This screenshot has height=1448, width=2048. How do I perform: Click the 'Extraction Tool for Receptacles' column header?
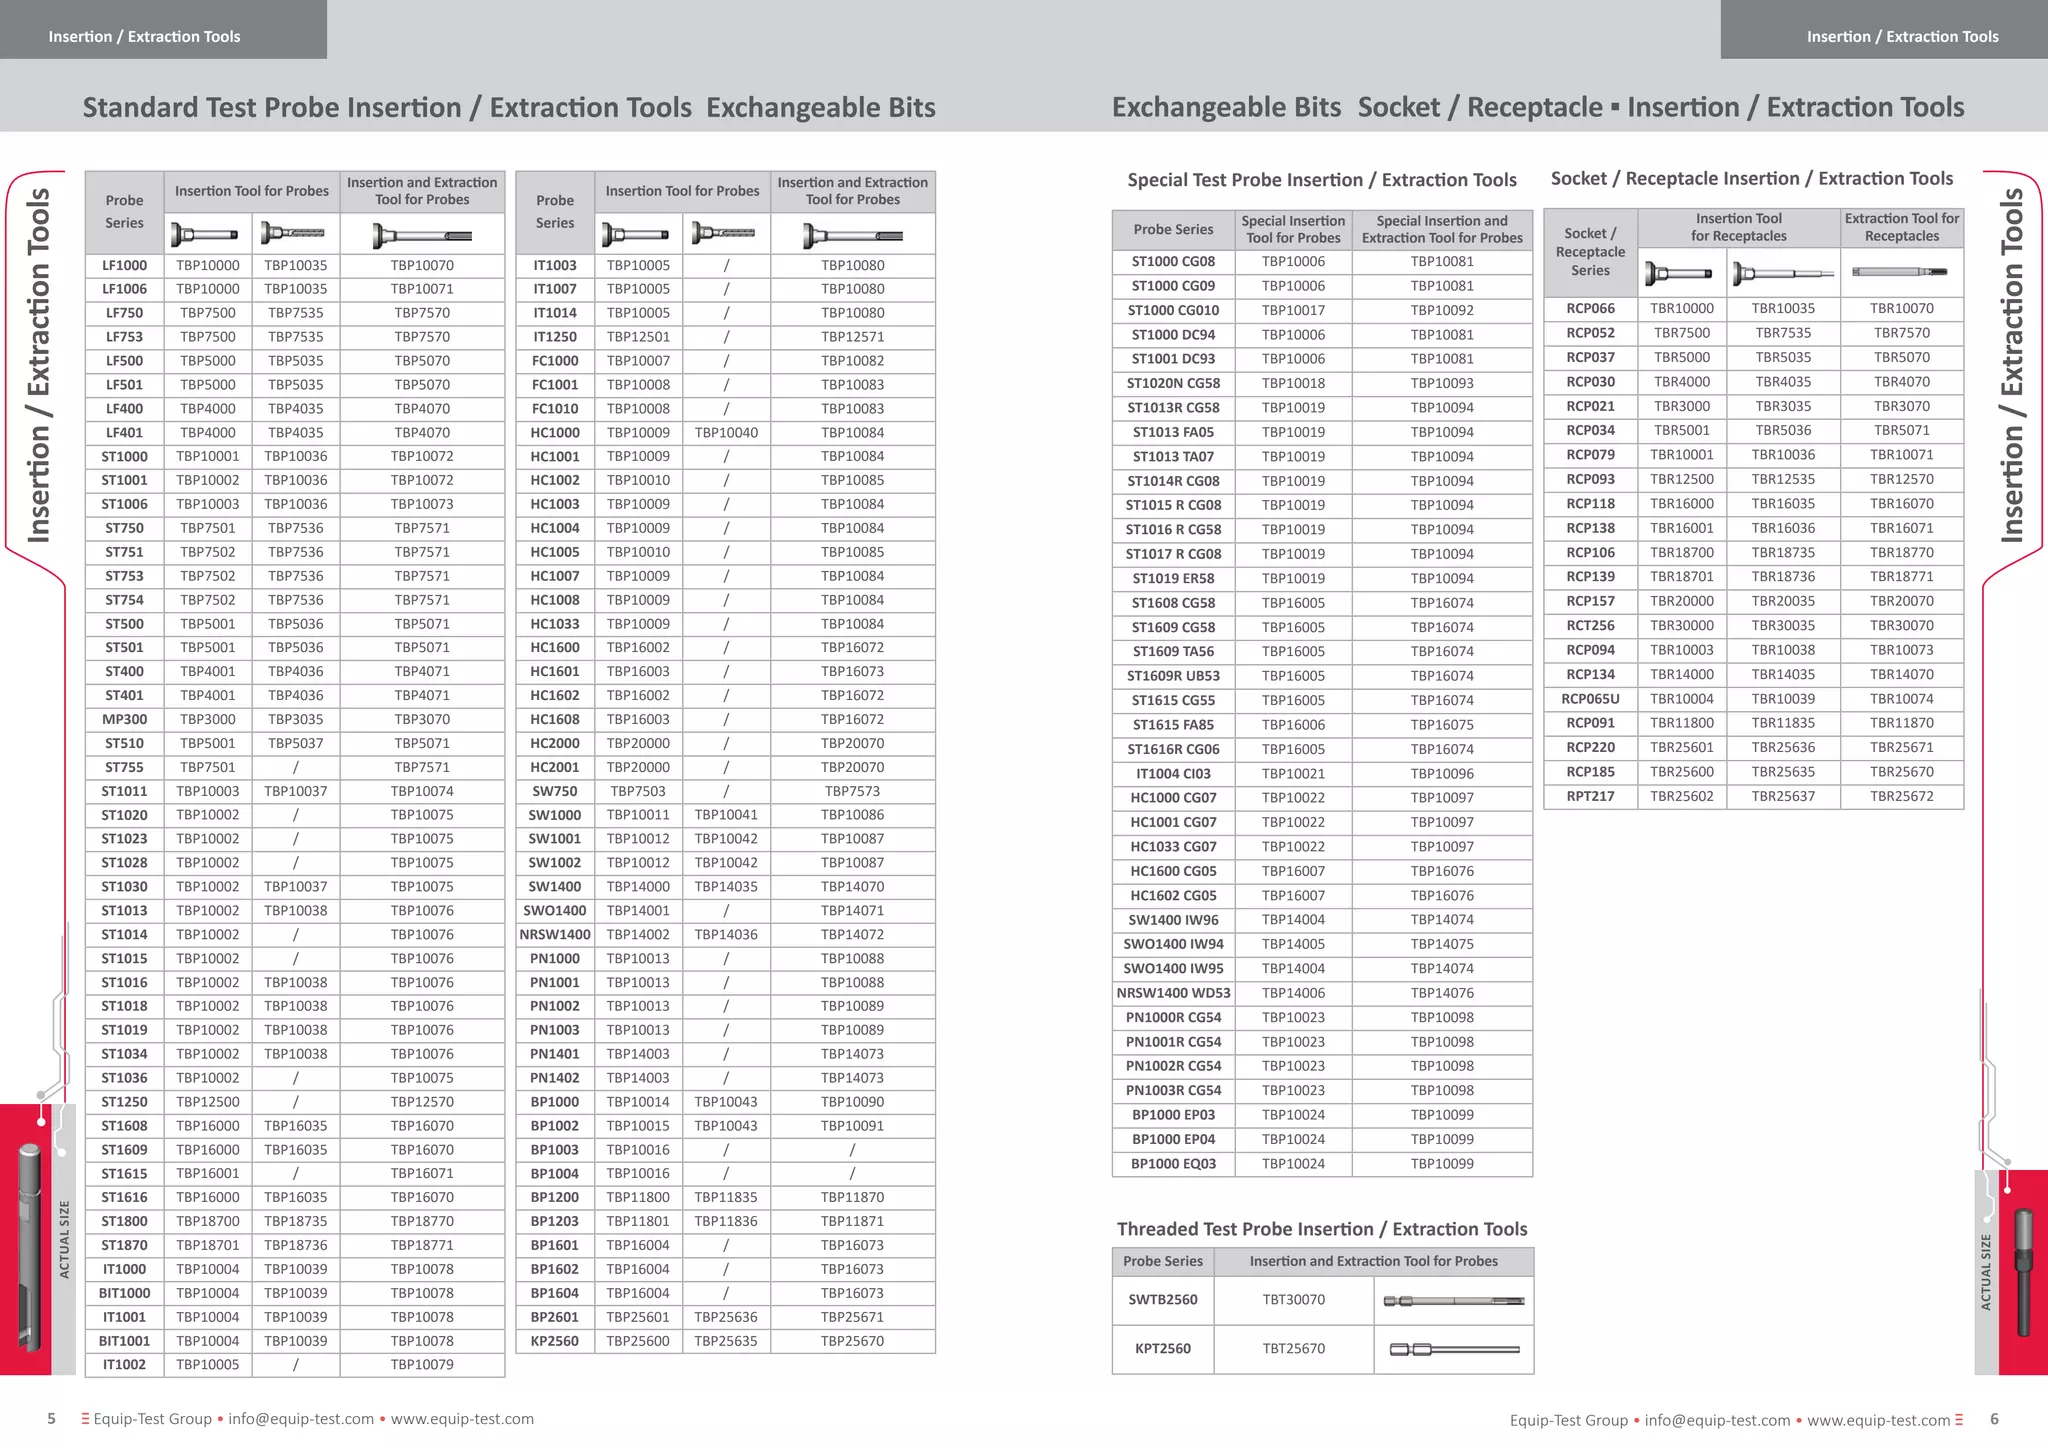(x=1902, y=227)
